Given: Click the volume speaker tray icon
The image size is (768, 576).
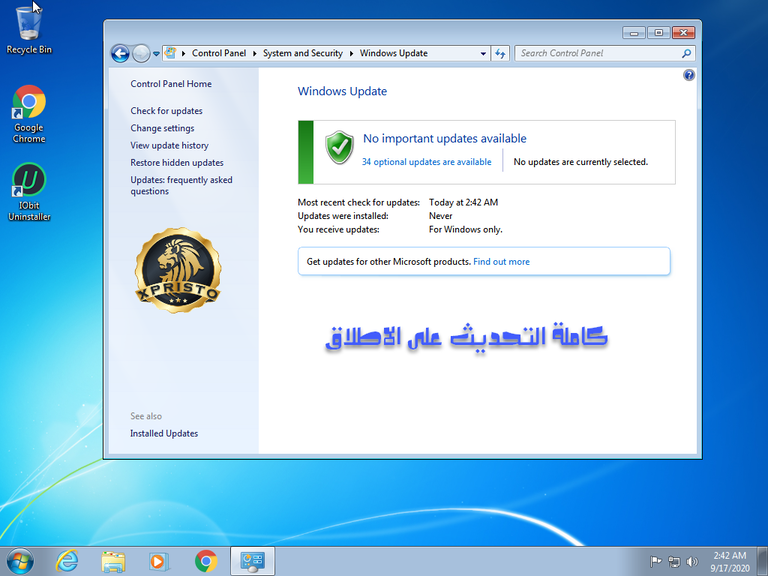Looking at the screenshot, I should [692, 562].
